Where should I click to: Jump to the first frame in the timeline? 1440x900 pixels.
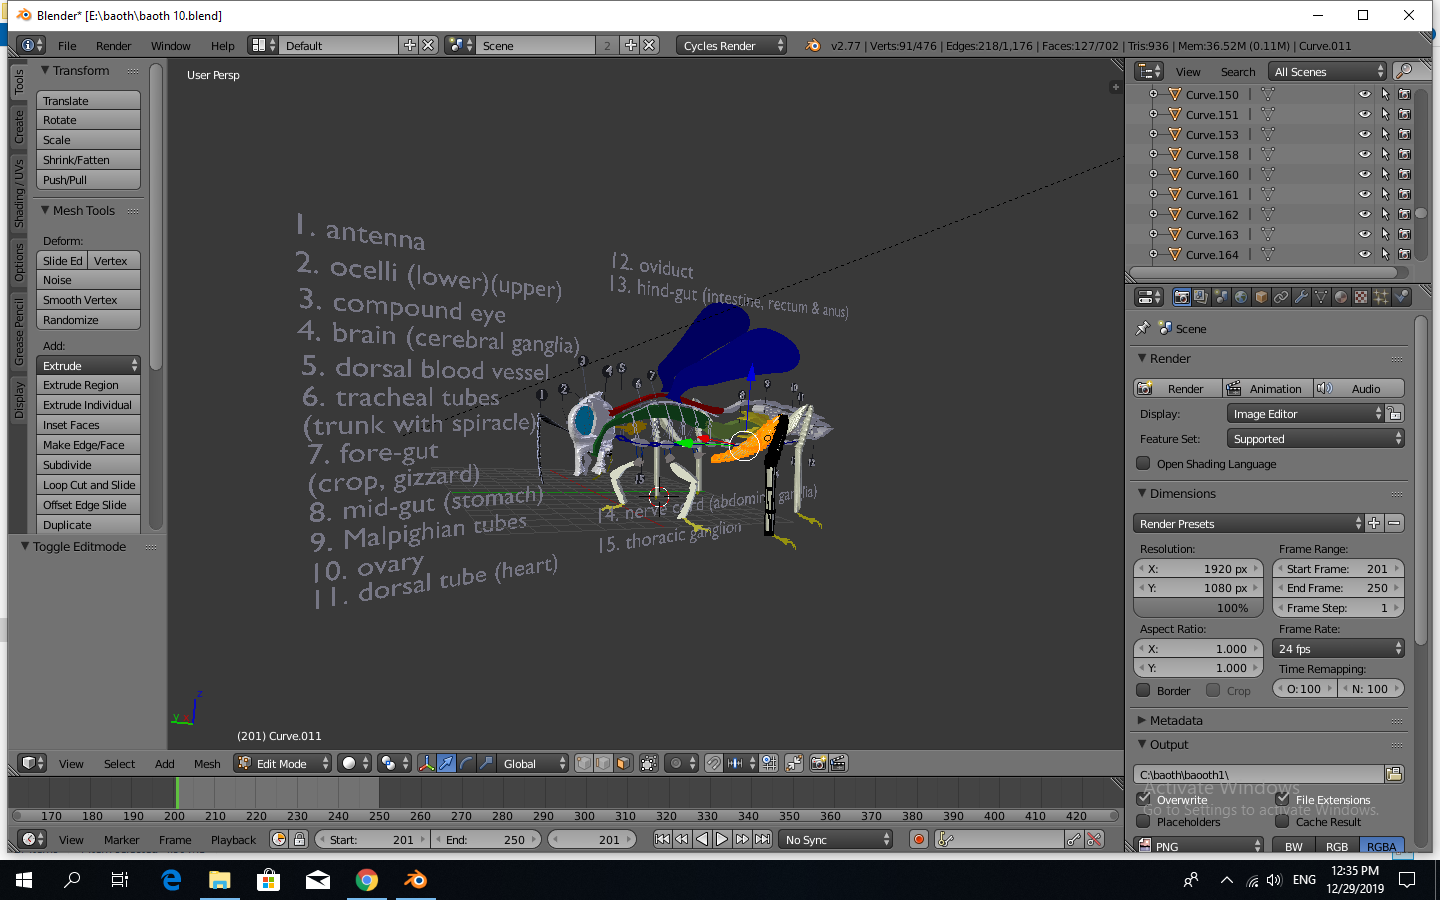[x=663, y=839]
